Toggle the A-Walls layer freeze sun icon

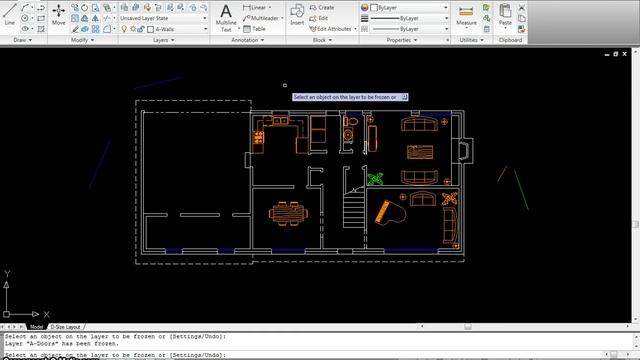133,29
